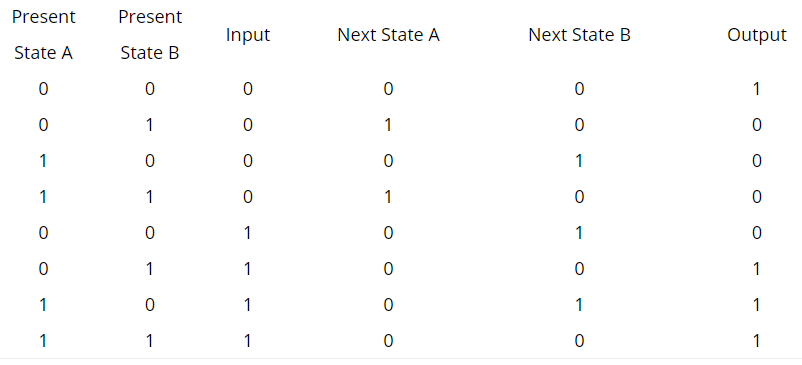Click Present State A value in the fourth row
Screen dimensions: 802x365
click(43, 197)
